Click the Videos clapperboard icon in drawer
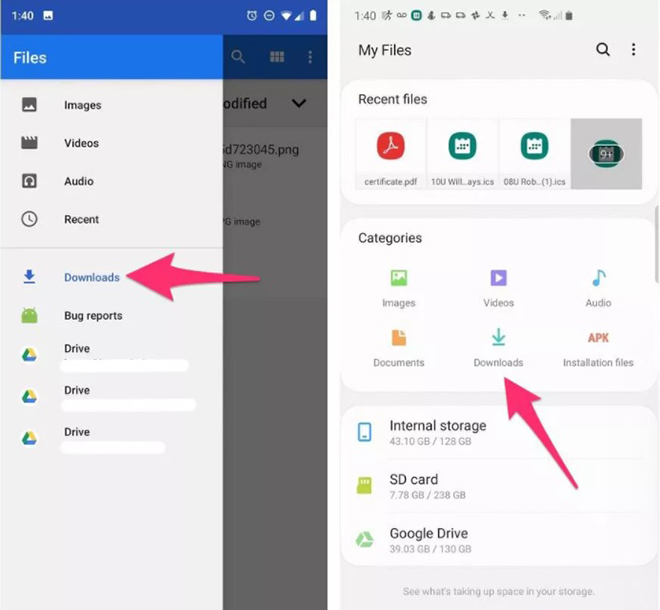Image resolution: width=660 pixels, height=610 pixels. pyautogui.click(x=29, y=143)
